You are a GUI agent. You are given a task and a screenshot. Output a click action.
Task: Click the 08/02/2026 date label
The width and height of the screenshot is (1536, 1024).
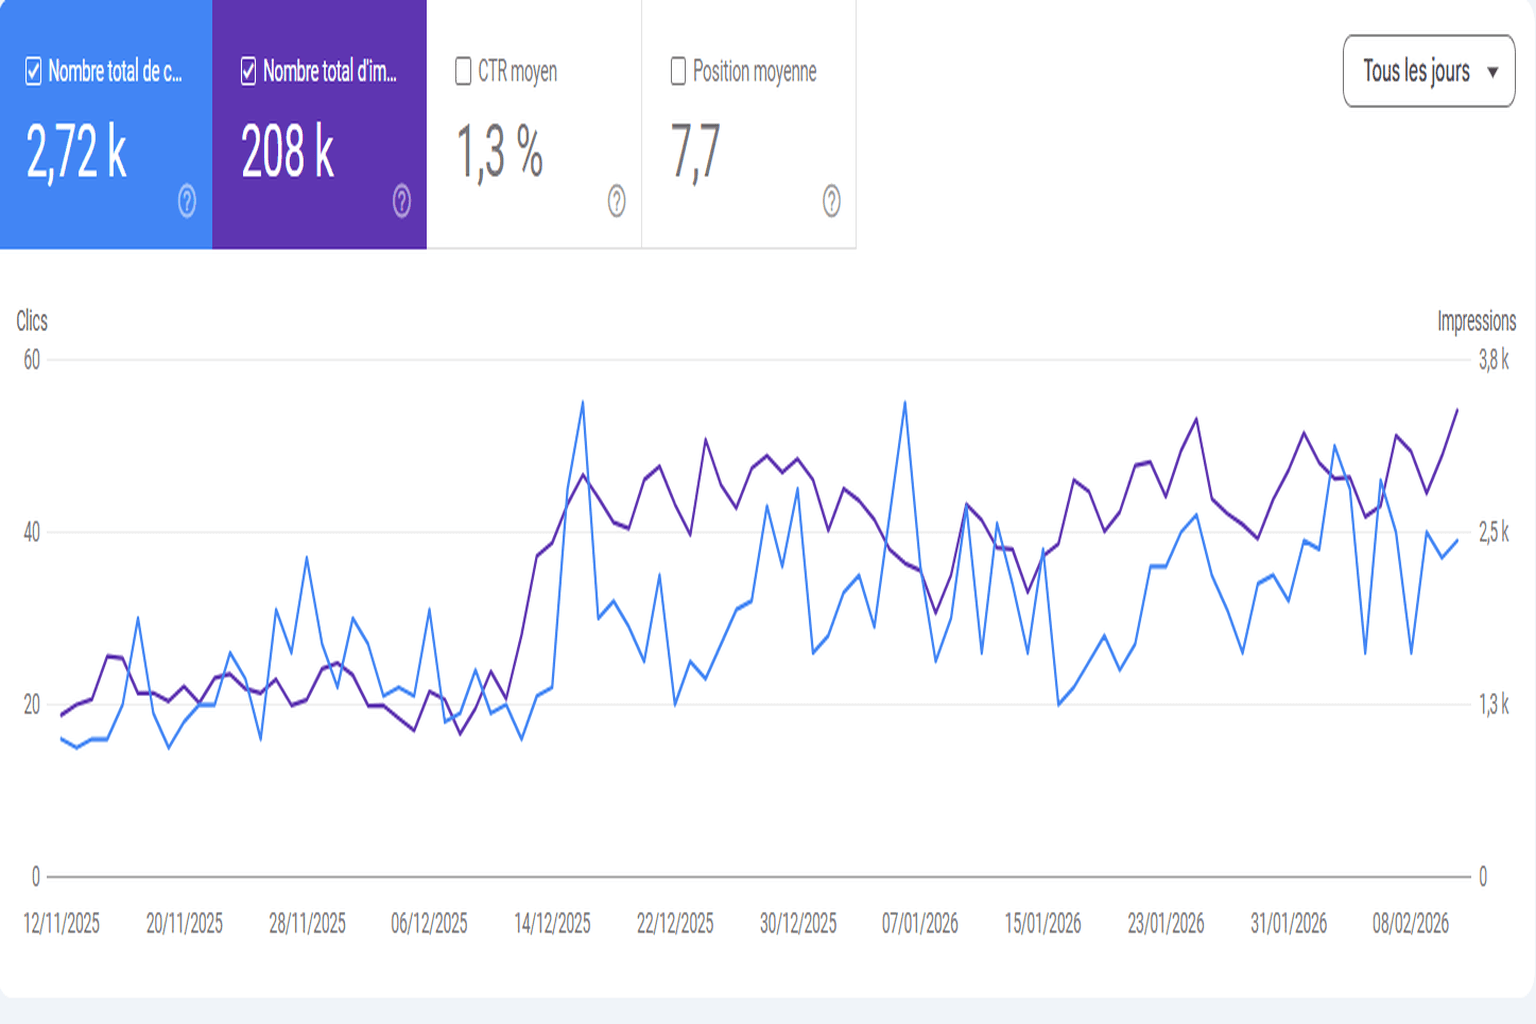pyautogui.click(x=1410, y=923)
